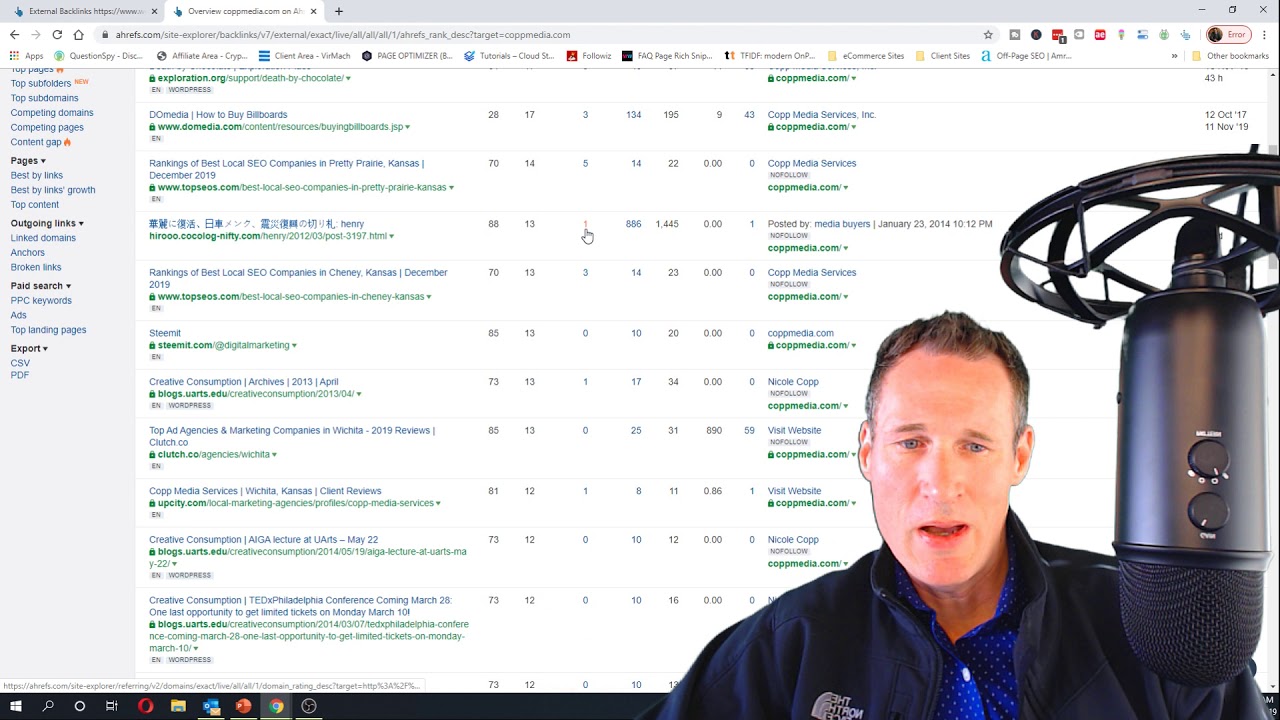The width and height of the screenshot is (1280, 720).
Task: Open the Other bookmarks folder
Action: (x=1230, y=56)
